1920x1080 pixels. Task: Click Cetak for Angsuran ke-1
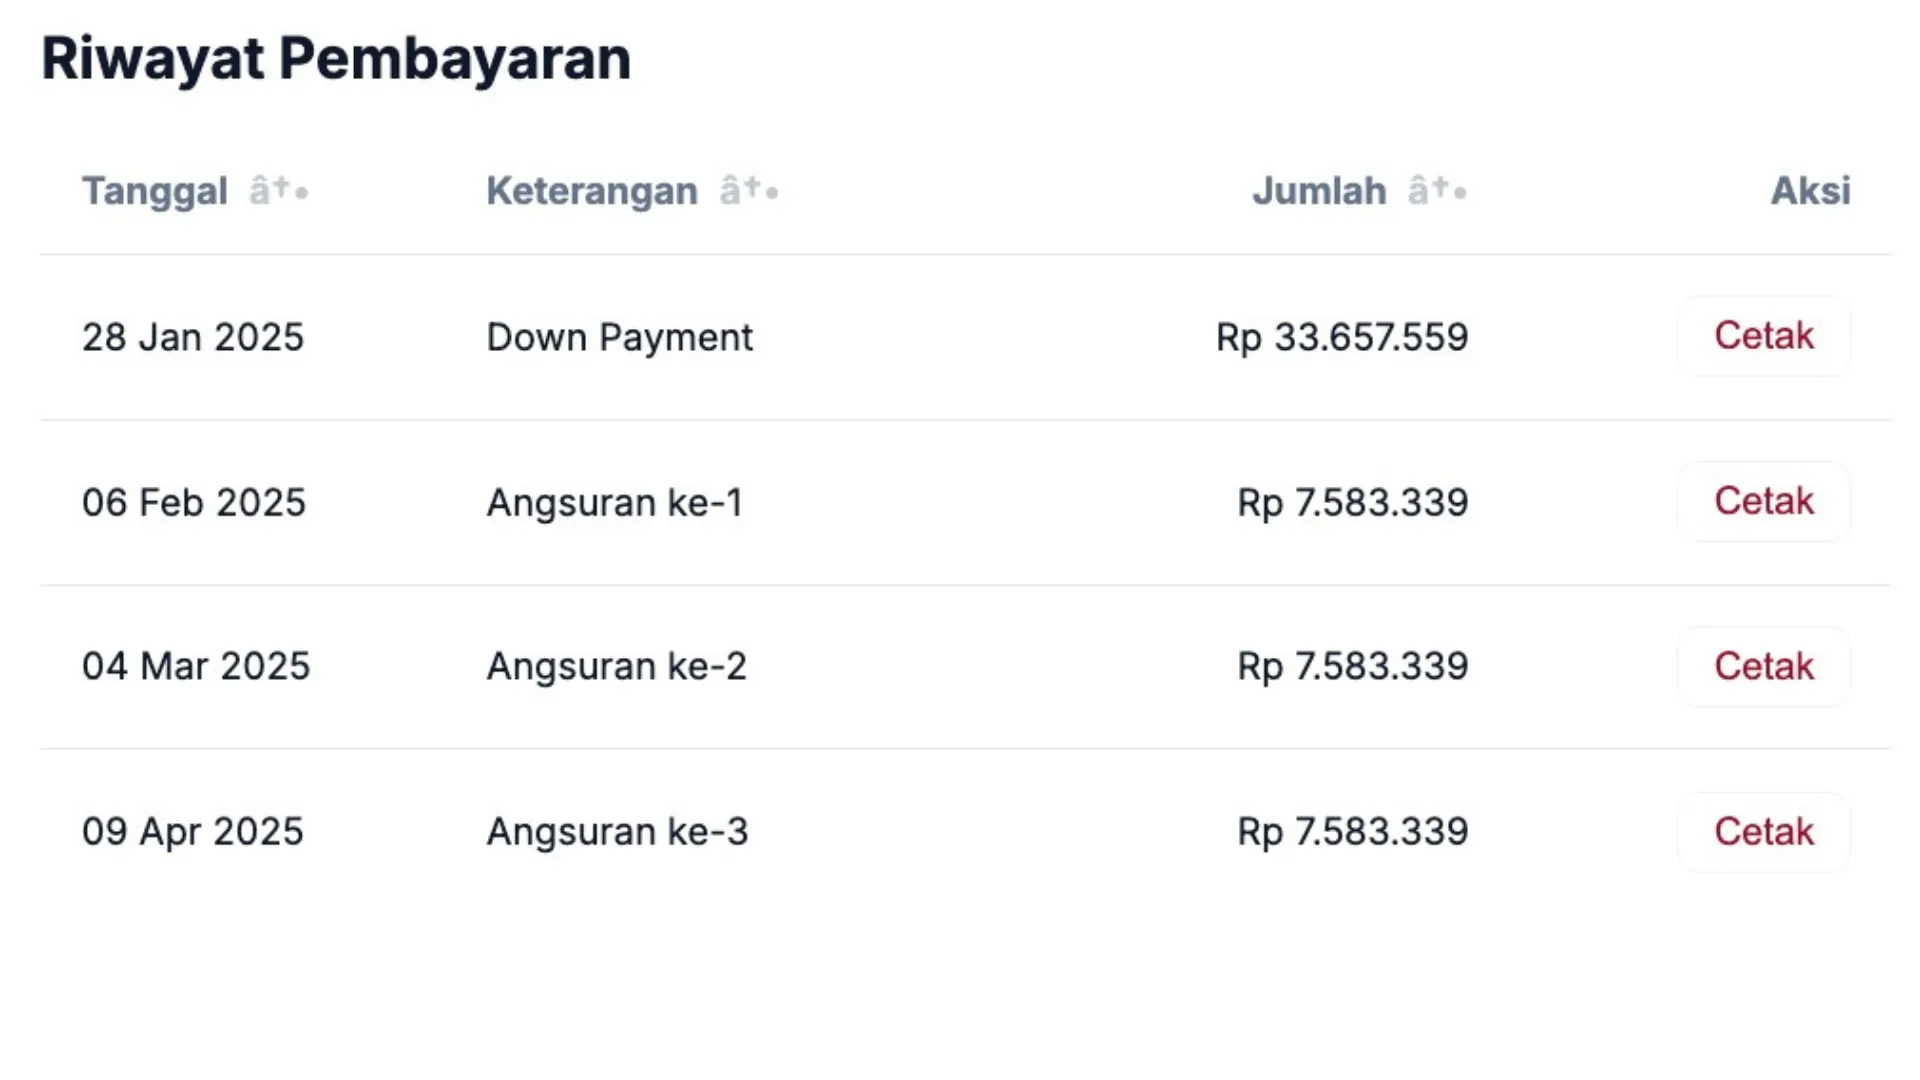1763,501
